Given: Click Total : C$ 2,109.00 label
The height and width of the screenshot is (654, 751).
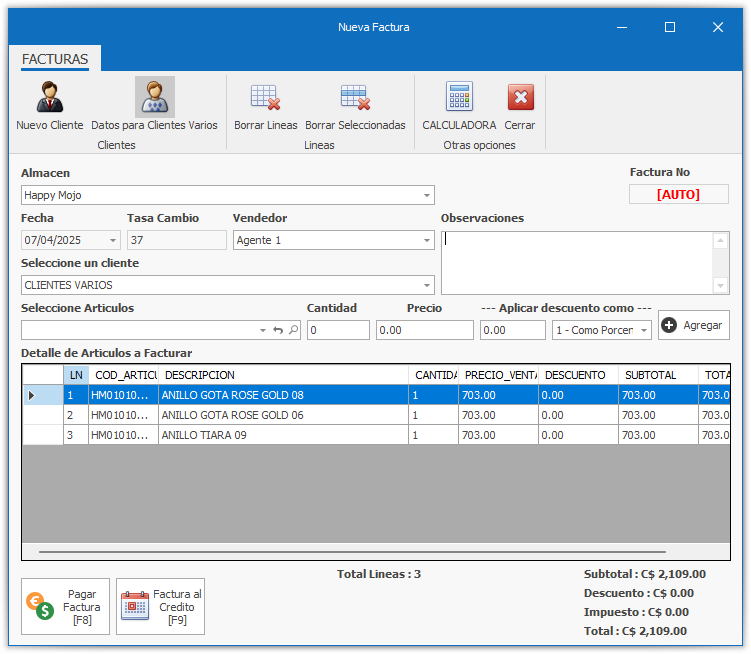Looking at the screenshot, I should (x=635, y=631).
